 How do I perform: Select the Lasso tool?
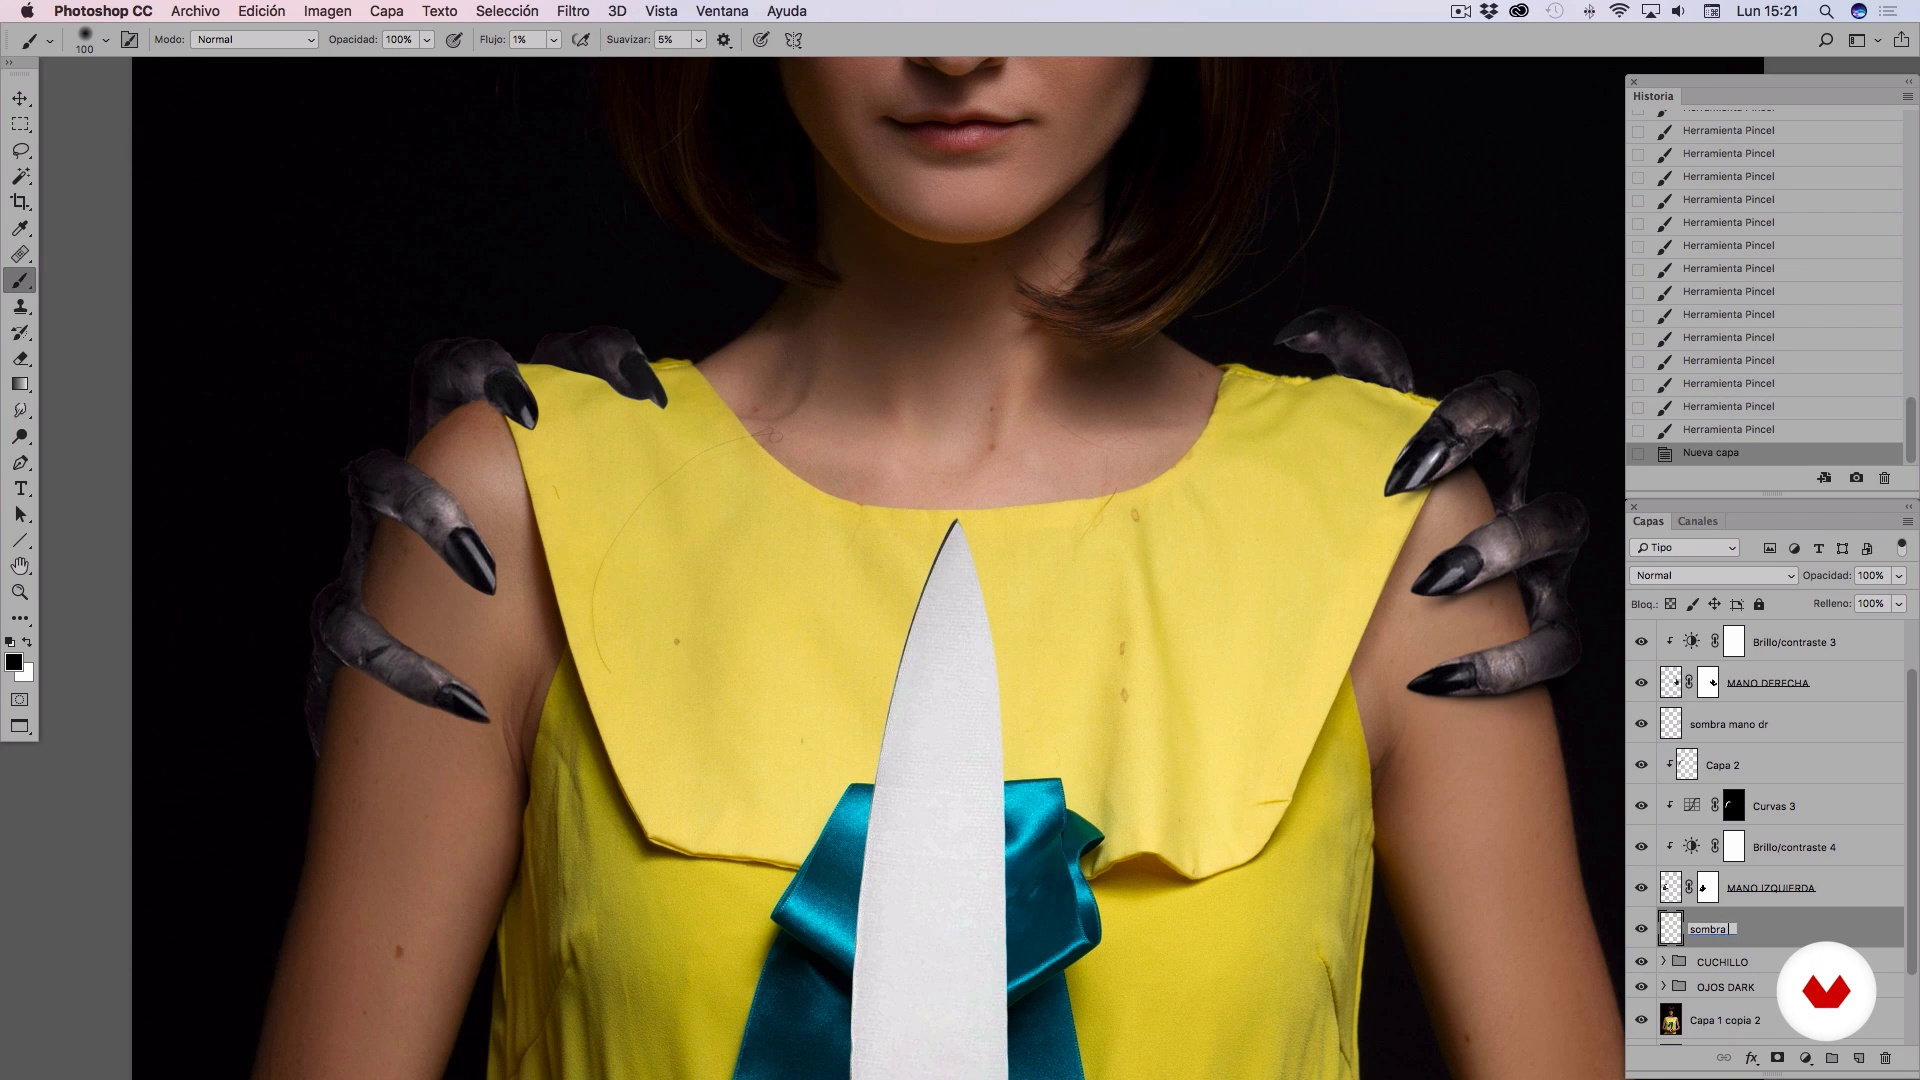point(20,151)
